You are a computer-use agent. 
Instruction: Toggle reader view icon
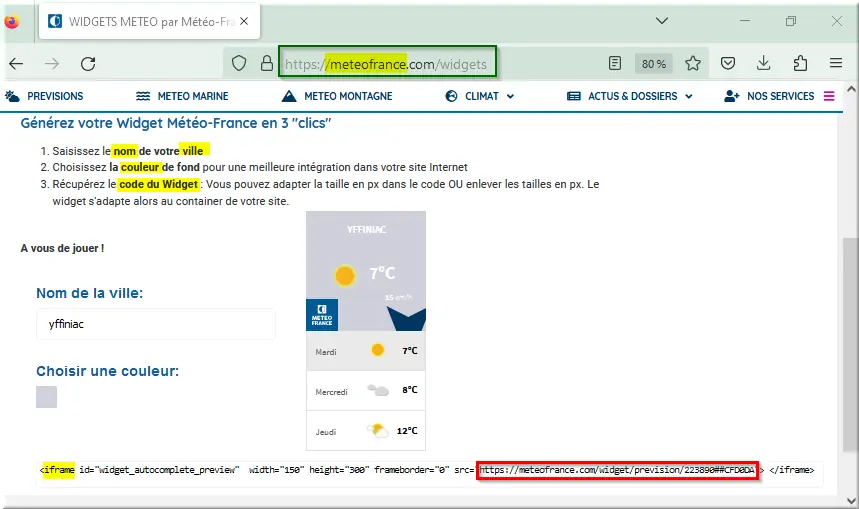pos(615,63)
